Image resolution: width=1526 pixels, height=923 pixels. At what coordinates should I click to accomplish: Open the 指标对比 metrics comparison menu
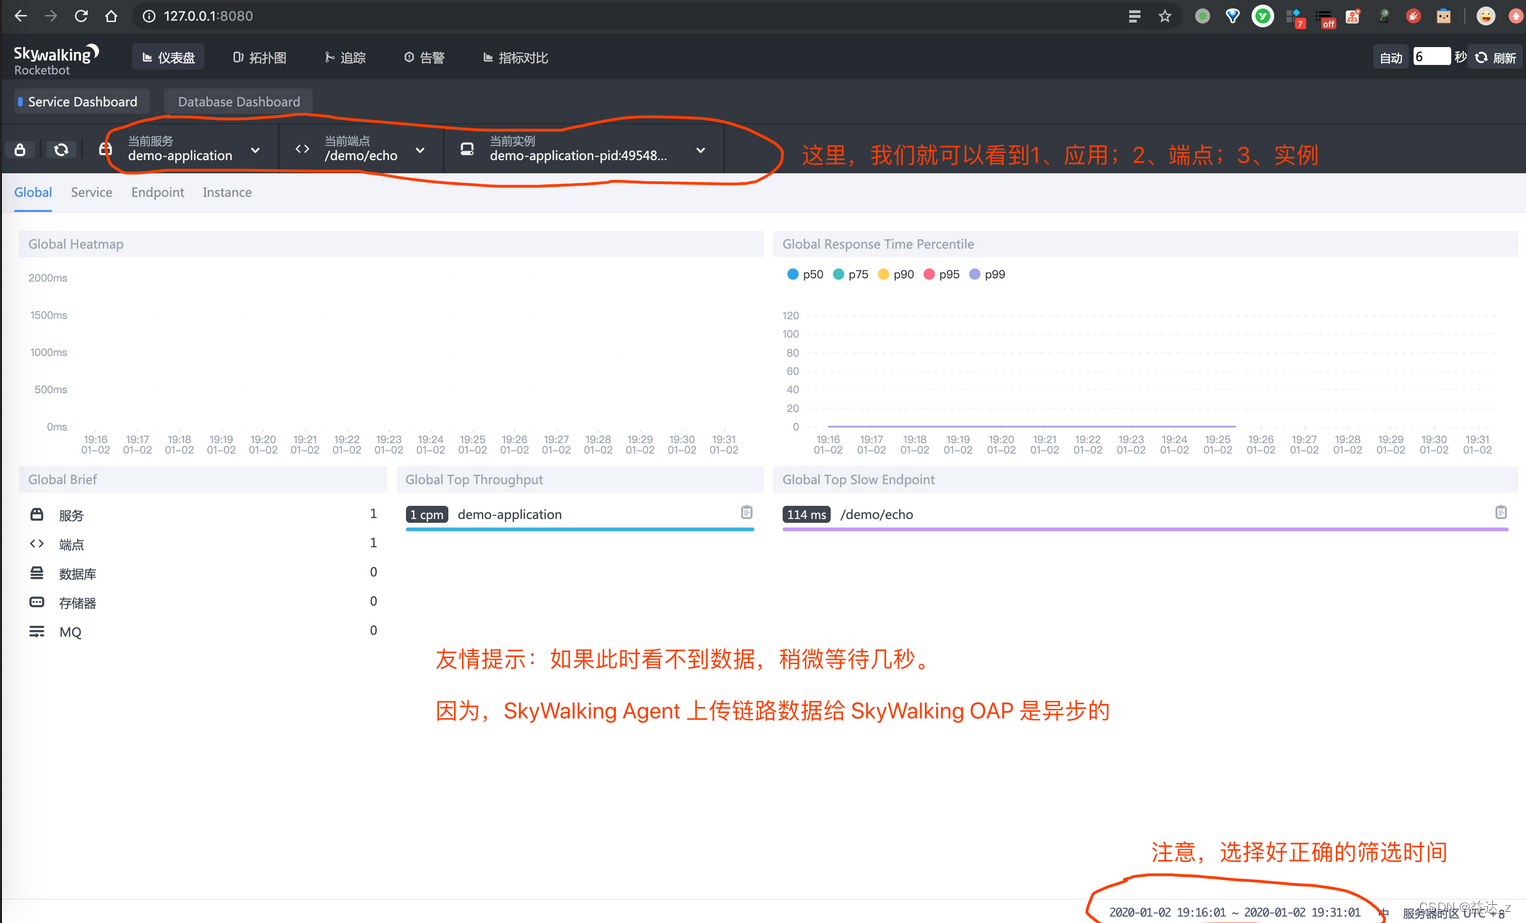(x=515, y=58)
